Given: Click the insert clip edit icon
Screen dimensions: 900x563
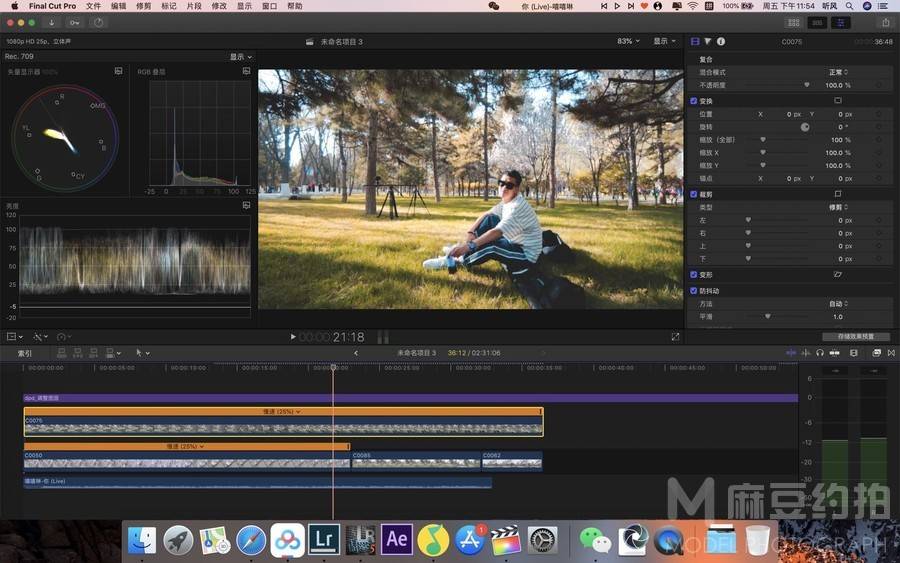Looking at the screenshot, I should pos(77,353).
